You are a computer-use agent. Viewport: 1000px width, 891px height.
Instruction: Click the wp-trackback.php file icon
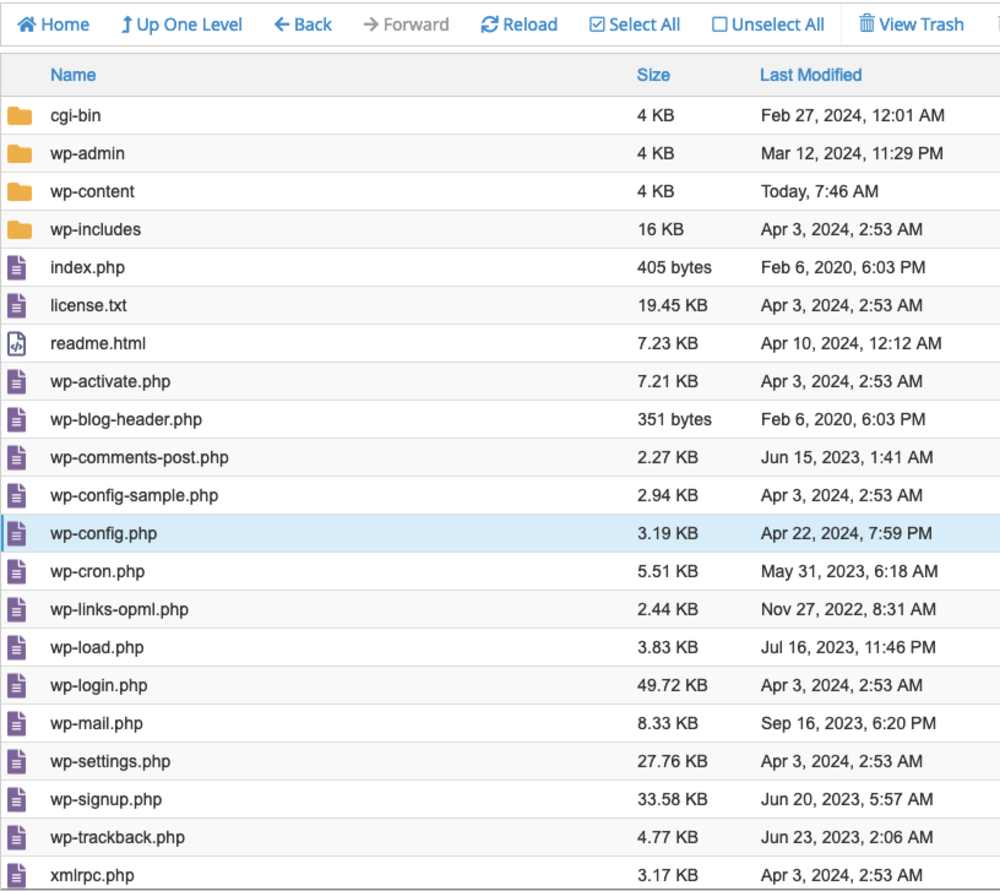pyautogui.click(x=17, y=837)
